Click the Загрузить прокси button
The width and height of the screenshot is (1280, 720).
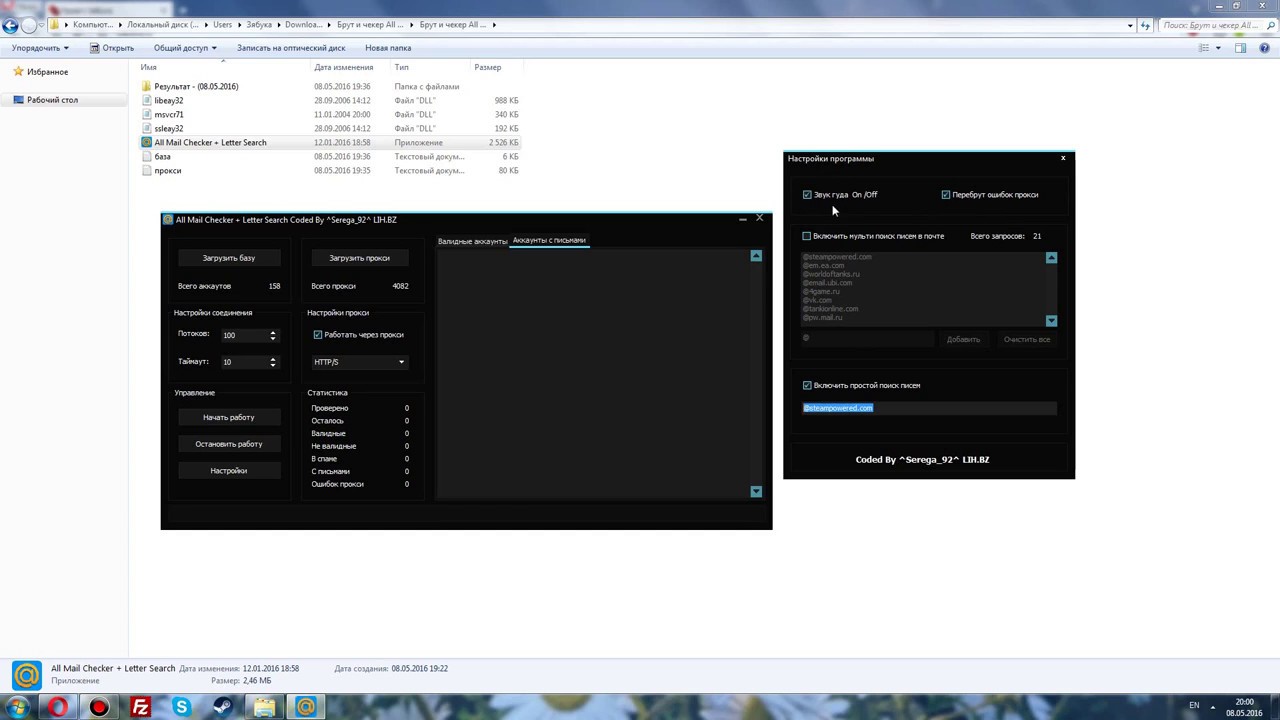(359, 258)
